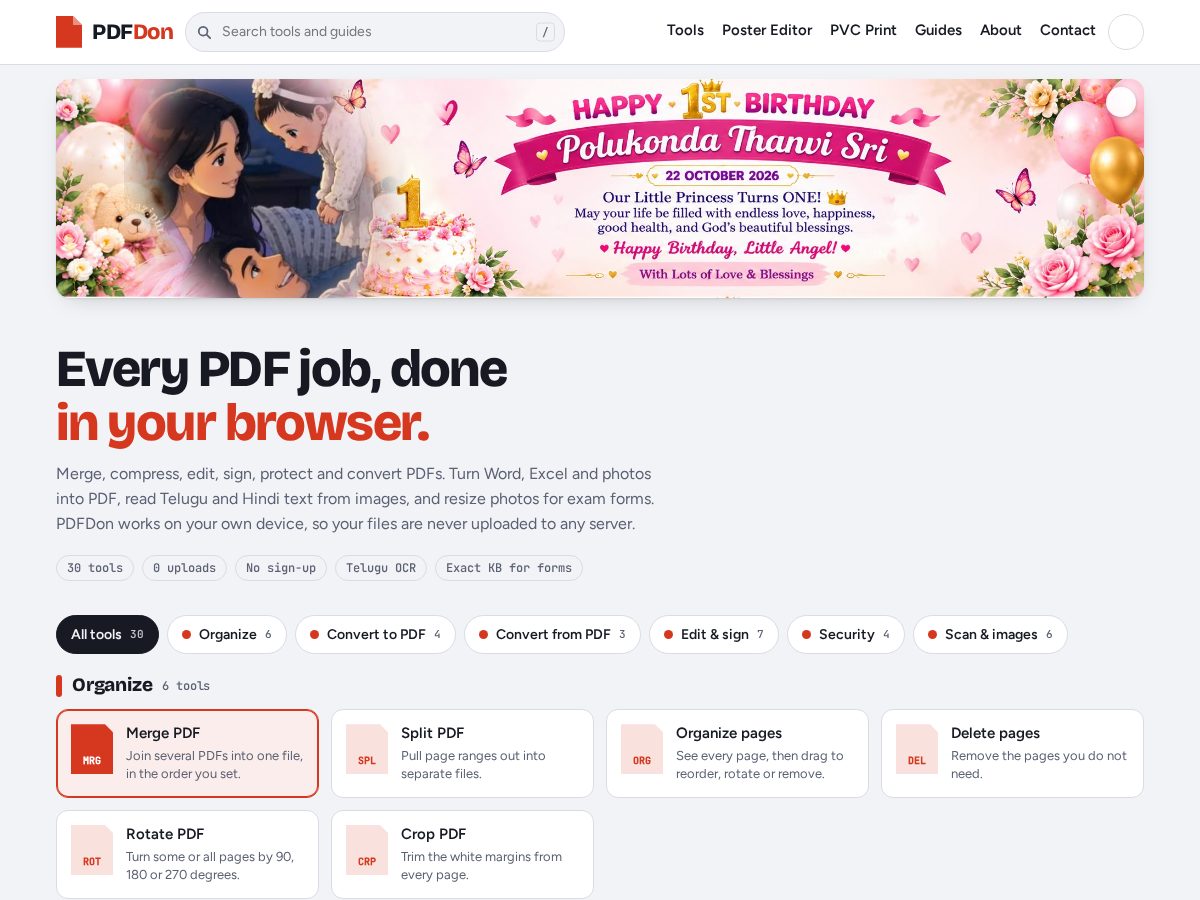
Task: Click the 'Exact KB for forms' chip
Action: point(509,568)
